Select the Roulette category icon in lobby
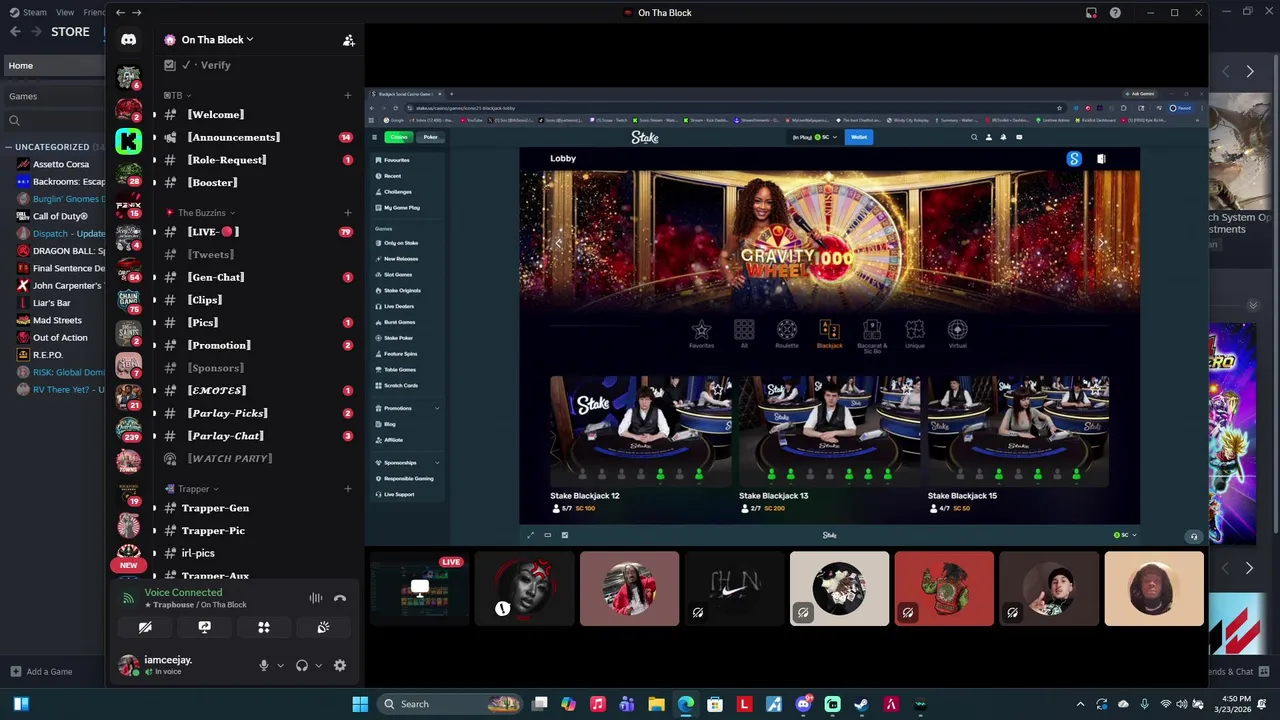Image resolution: width=1280 pixels, height=720 pixels. [x=787, y=334]
